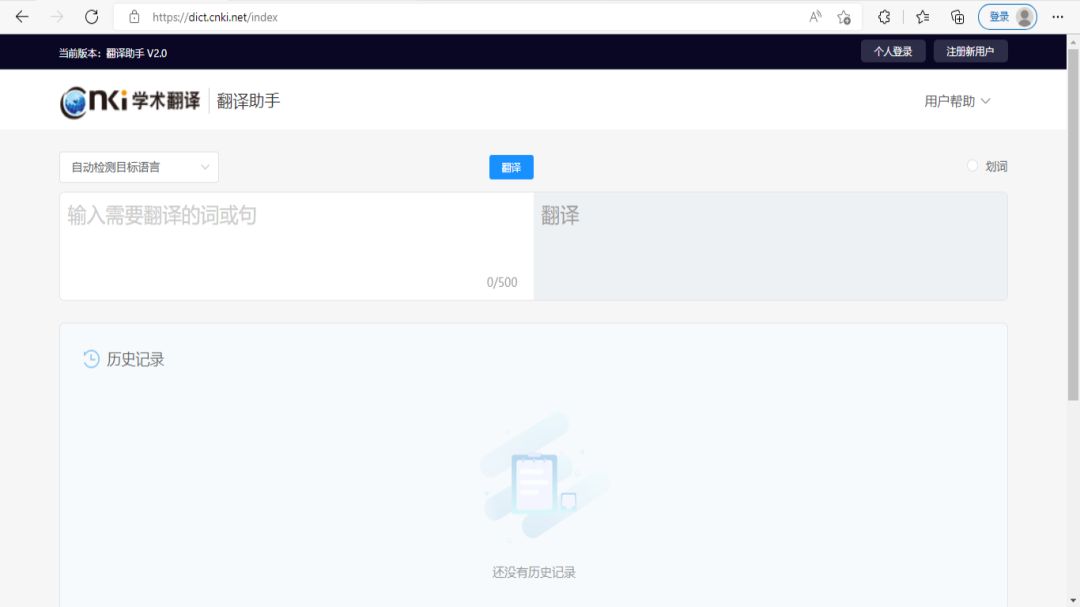Refresh the current page
The width and height of the screenshot is (1080, 607).
(x=91, y=17)
